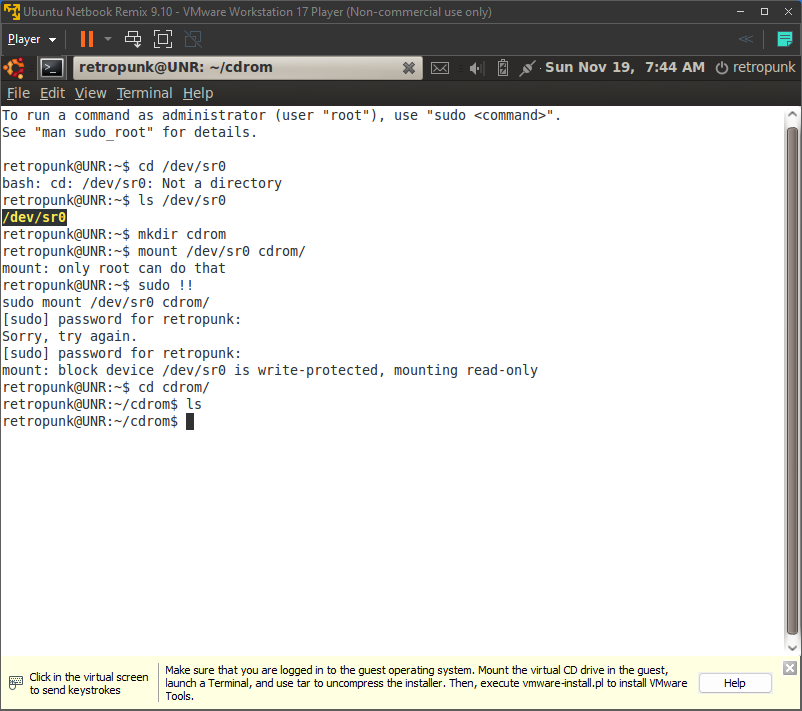Screen dimensions: 802x711
Task: Click the battery status indicator
Action: [503, 68]
